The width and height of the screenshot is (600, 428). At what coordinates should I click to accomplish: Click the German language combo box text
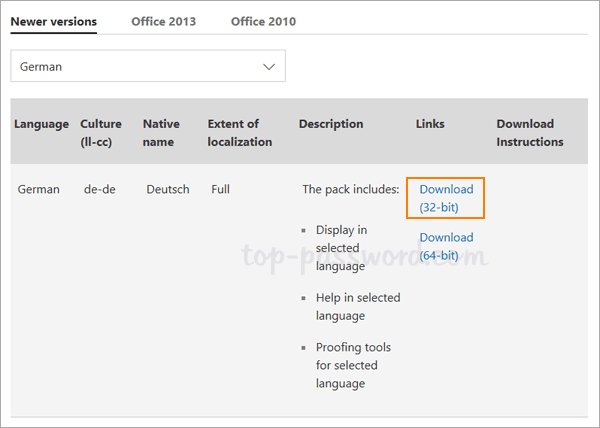(43, 67)
